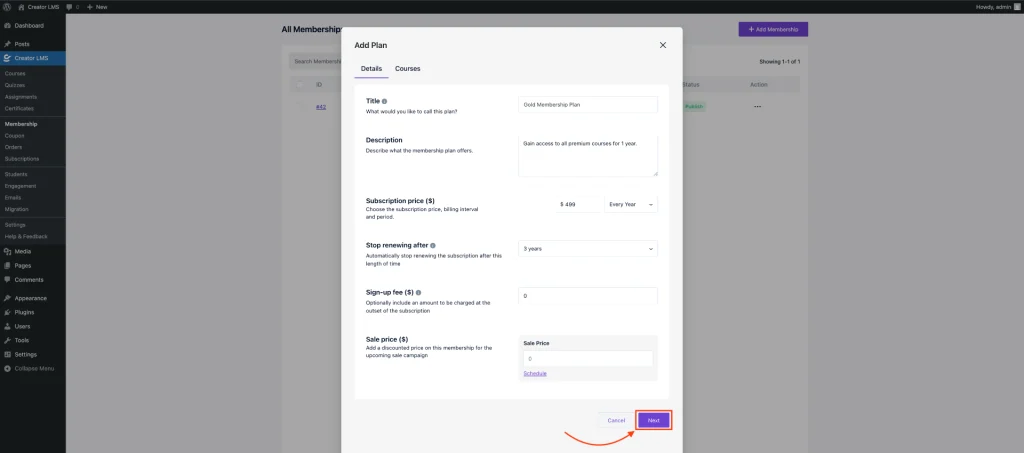
Task: Collapse the sidebar with Collapse Menu
Action: coord(34,368)
